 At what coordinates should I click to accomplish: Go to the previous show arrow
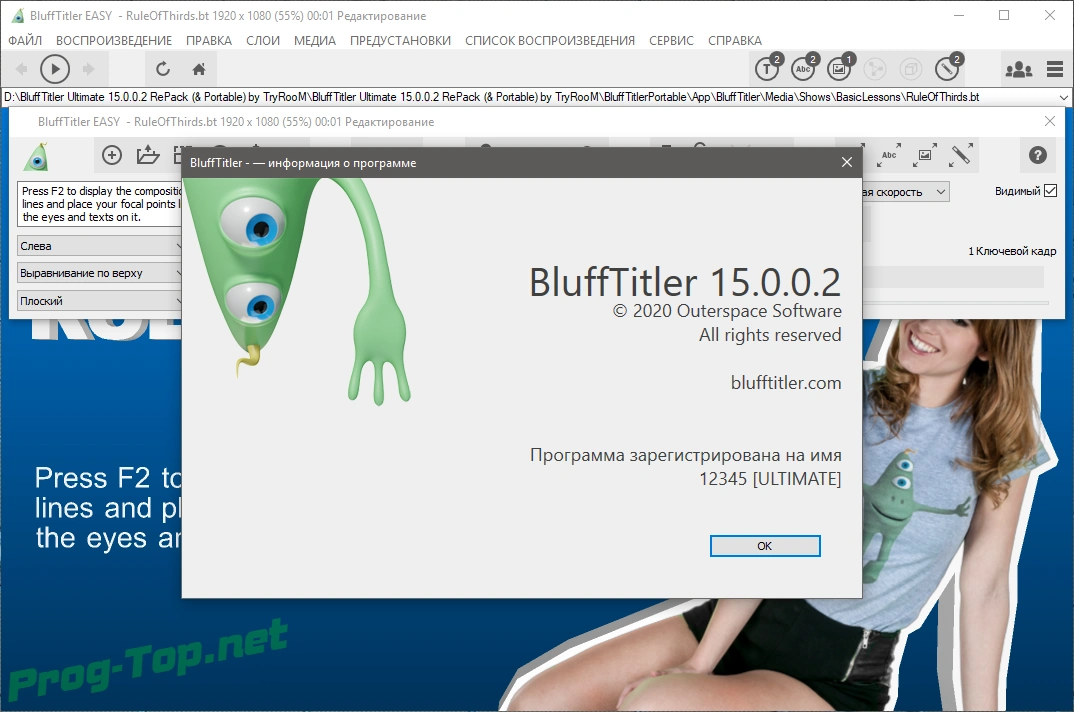21,69
